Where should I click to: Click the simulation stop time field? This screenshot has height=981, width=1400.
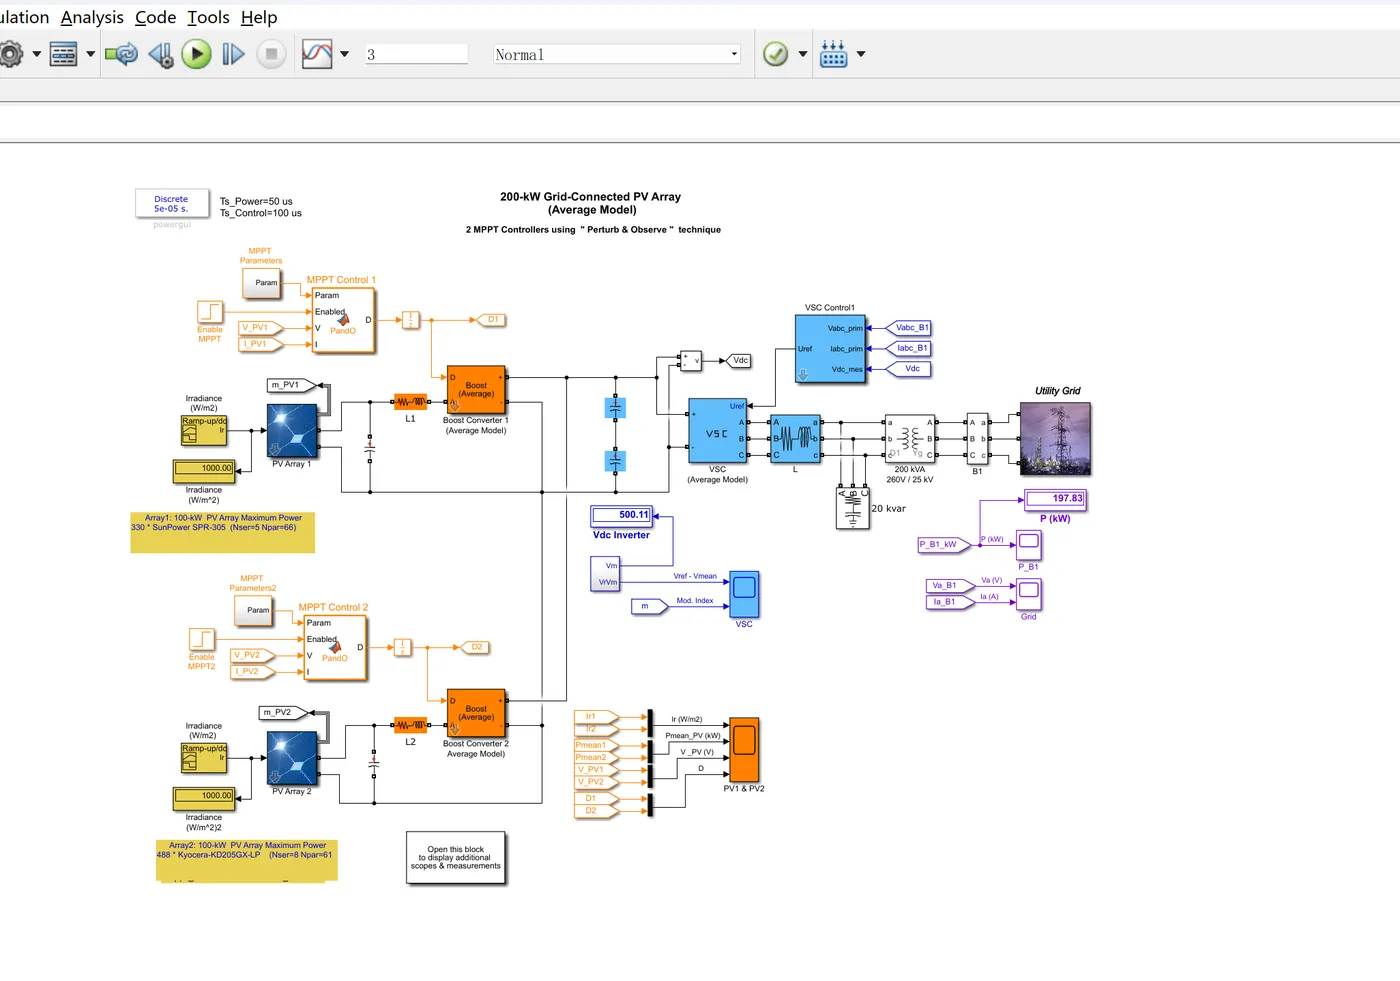click(416, 55)
